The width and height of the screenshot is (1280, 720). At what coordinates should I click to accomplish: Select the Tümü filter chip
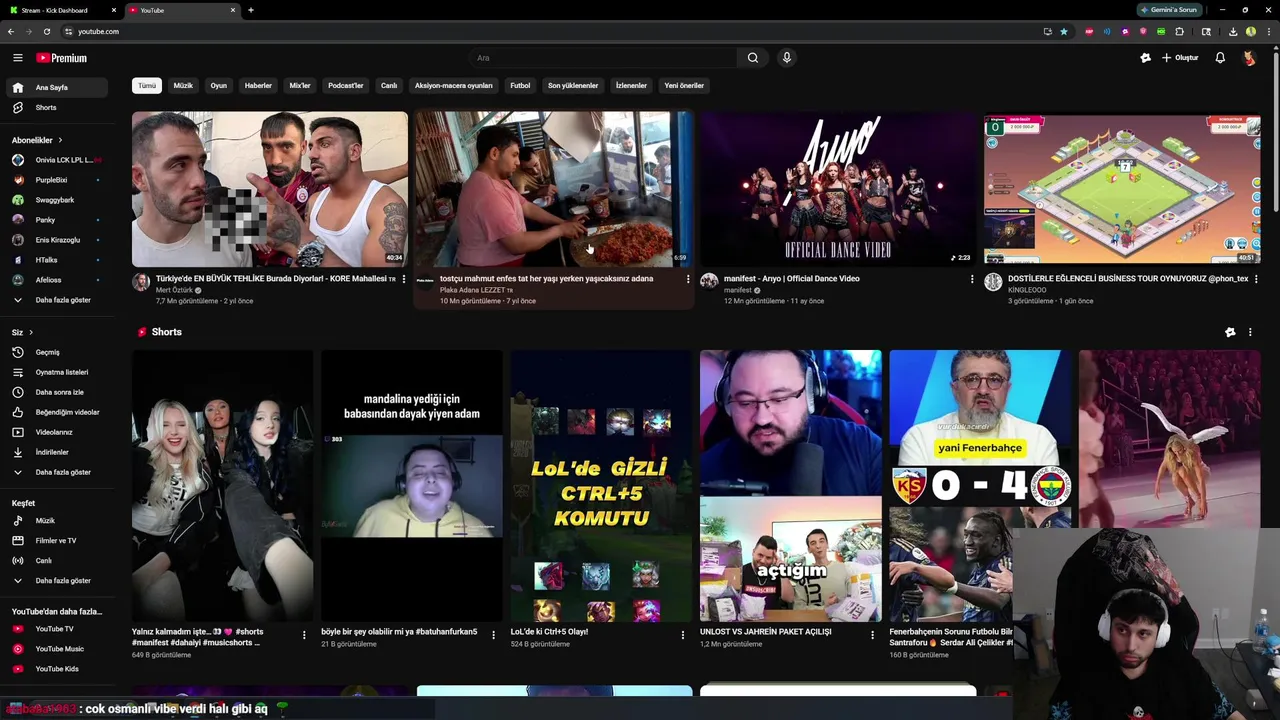tap(147, 86)
